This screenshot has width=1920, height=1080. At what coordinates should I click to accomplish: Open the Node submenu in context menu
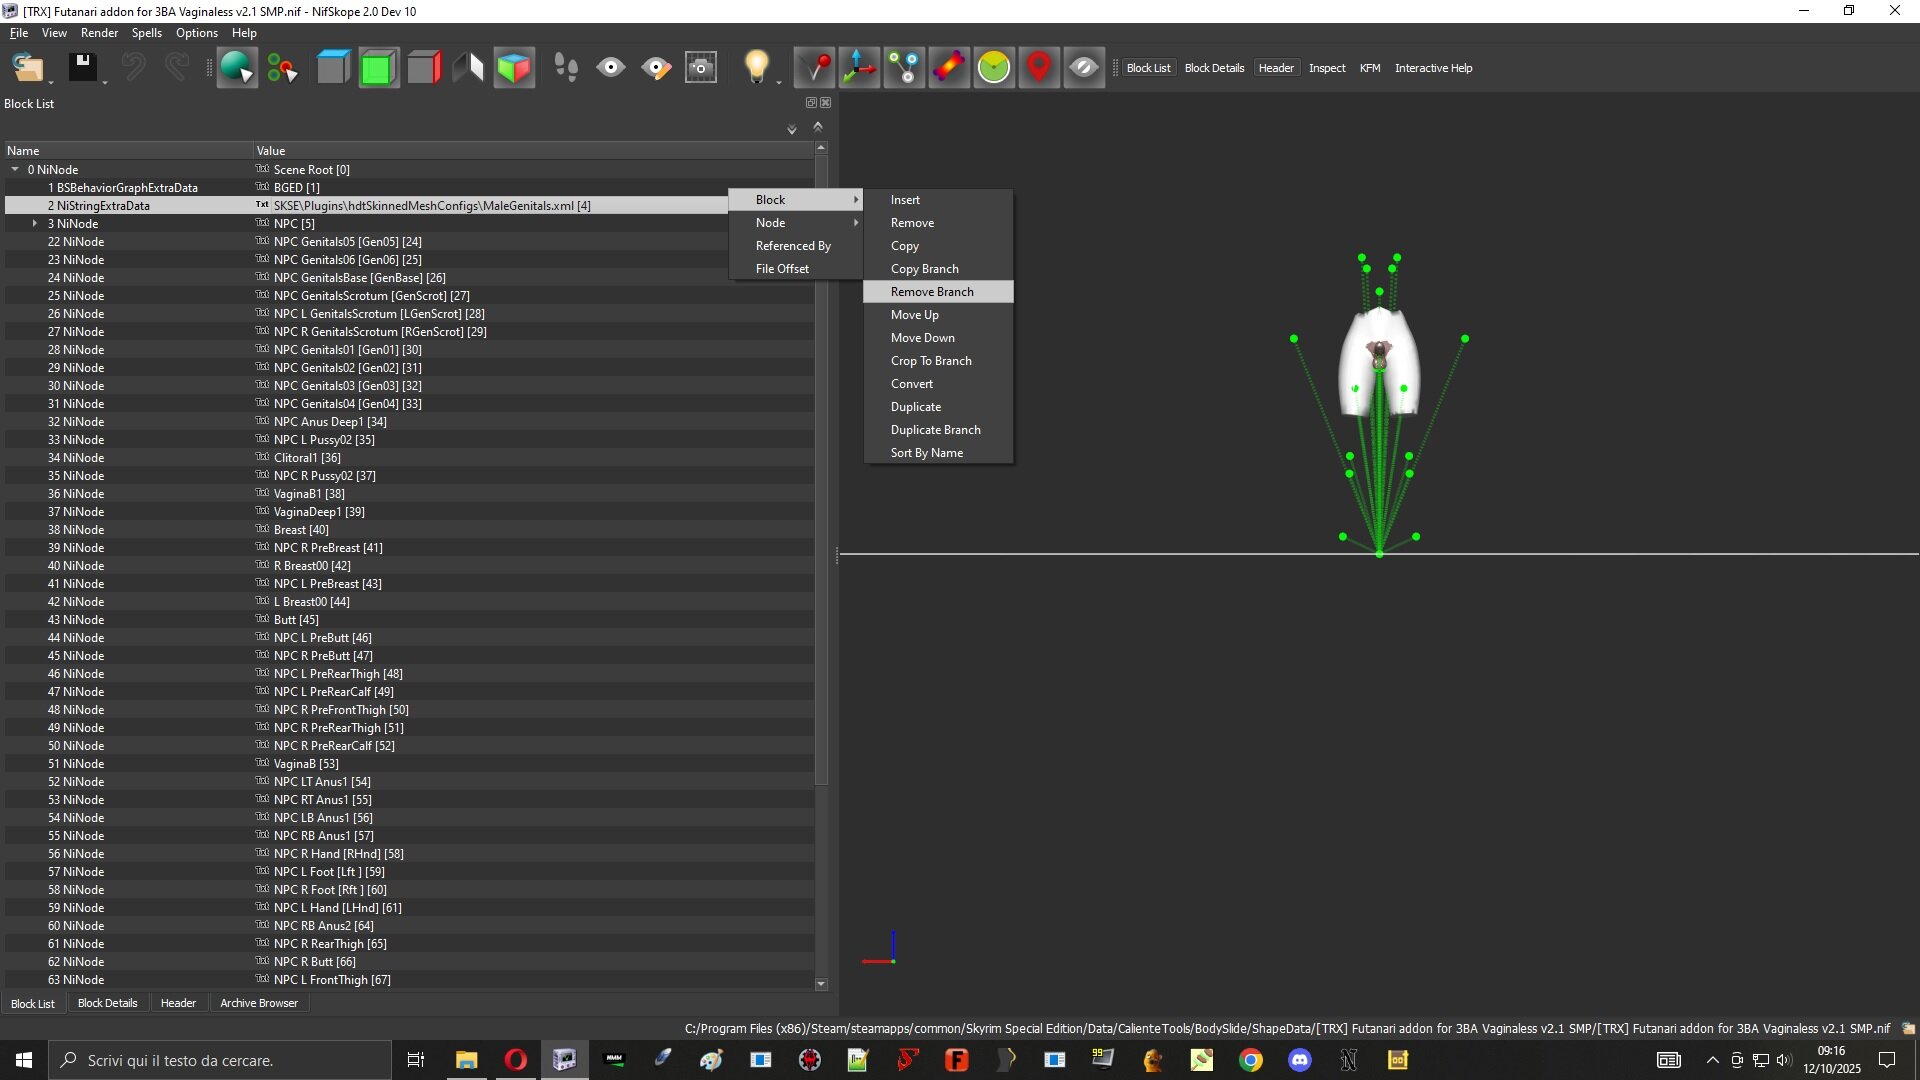click(796, 223)
